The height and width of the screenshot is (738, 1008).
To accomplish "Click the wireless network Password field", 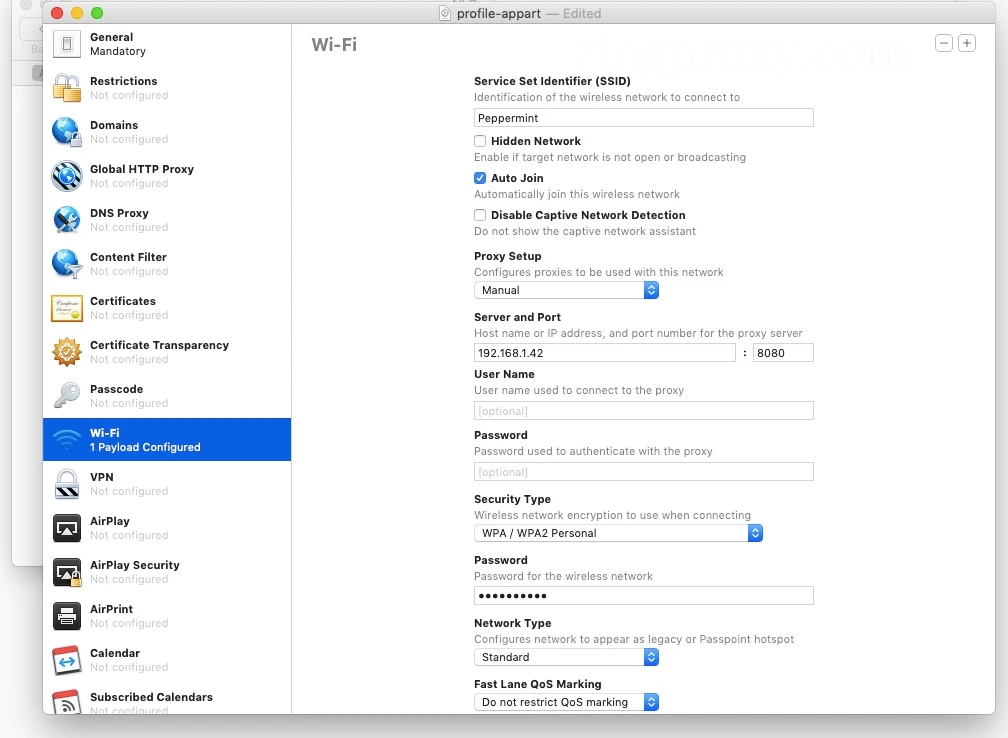I will click(644, 595).
